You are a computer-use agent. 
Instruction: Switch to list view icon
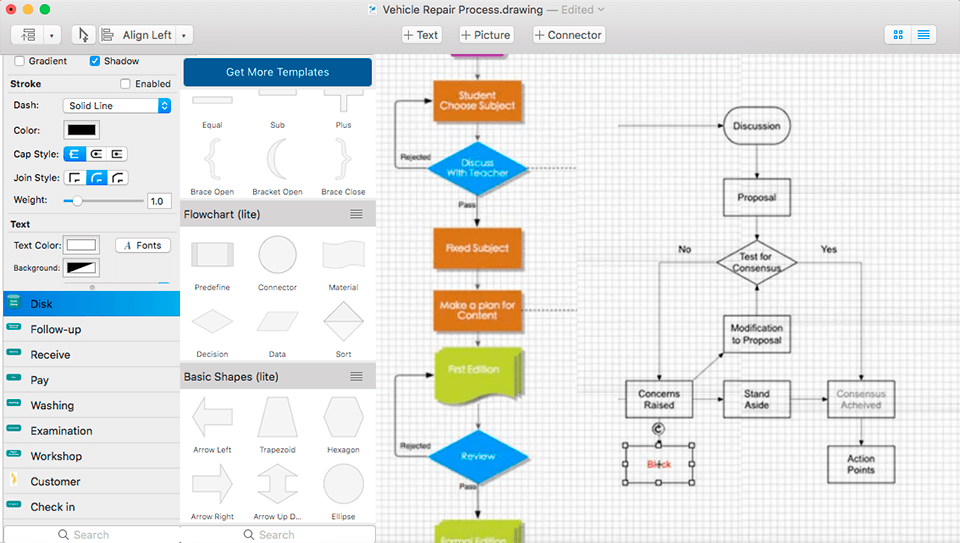click(924, 35)
